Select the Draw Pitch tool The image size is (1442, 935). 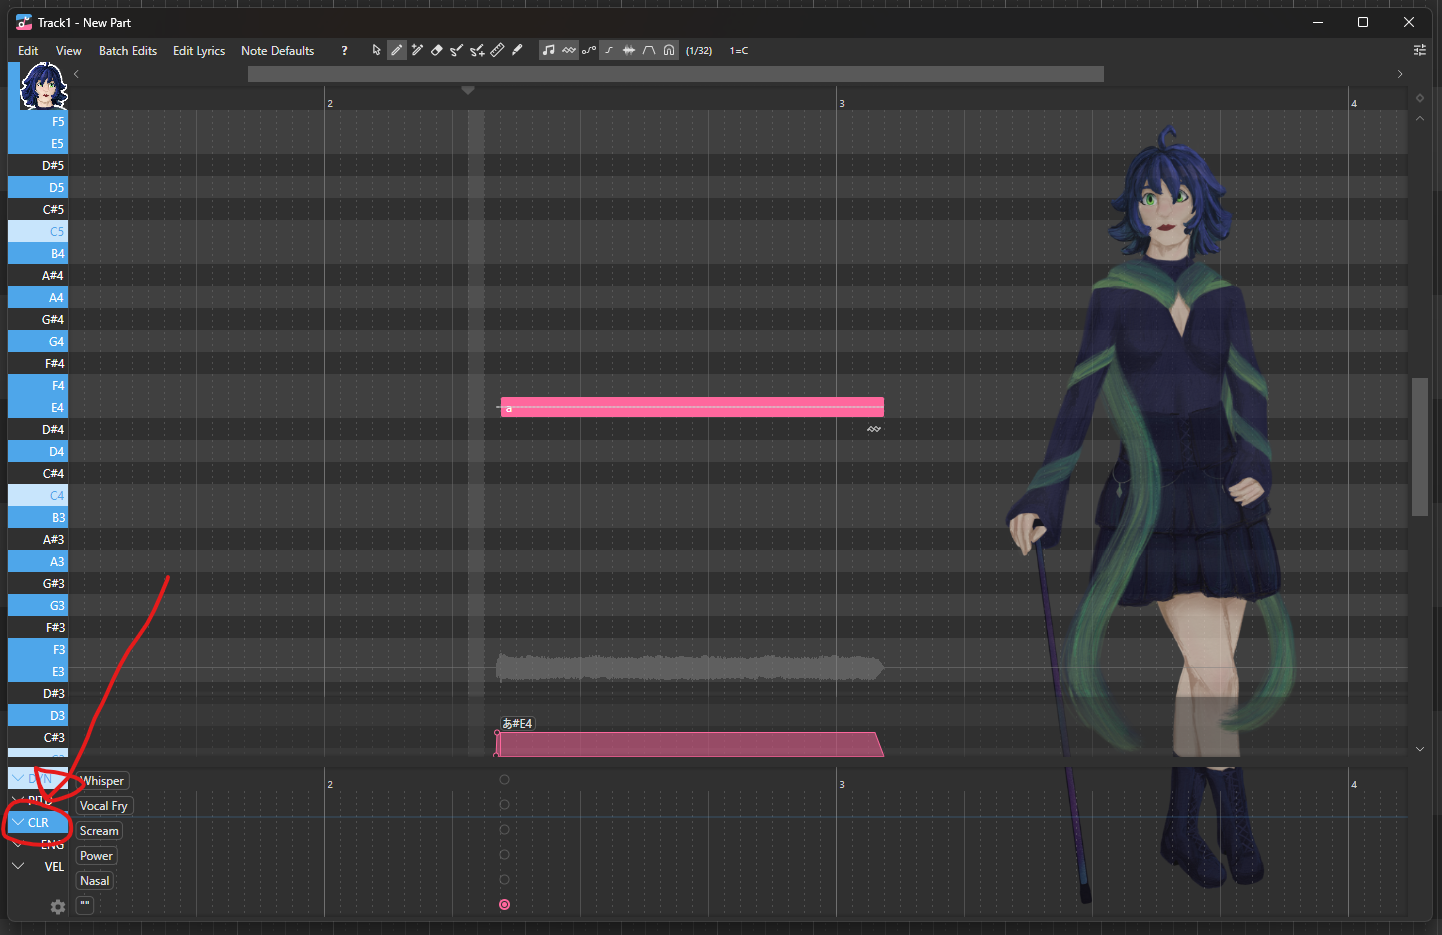[x=457, y=50]
